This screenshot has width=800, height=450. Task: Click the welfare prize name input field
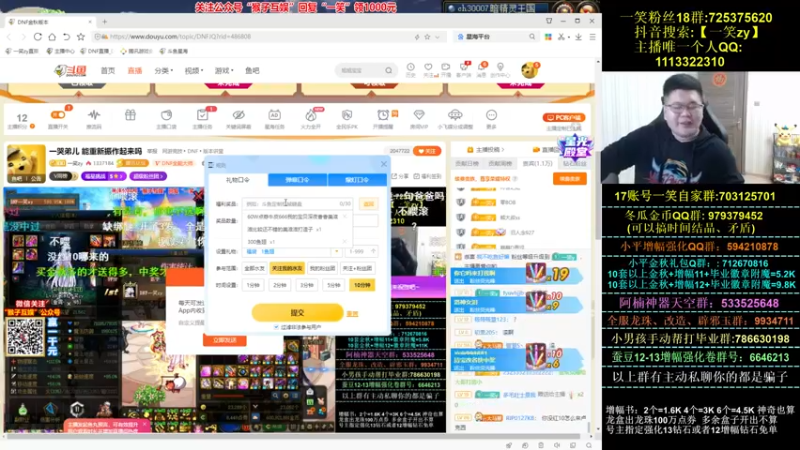(x=298, y=204)
